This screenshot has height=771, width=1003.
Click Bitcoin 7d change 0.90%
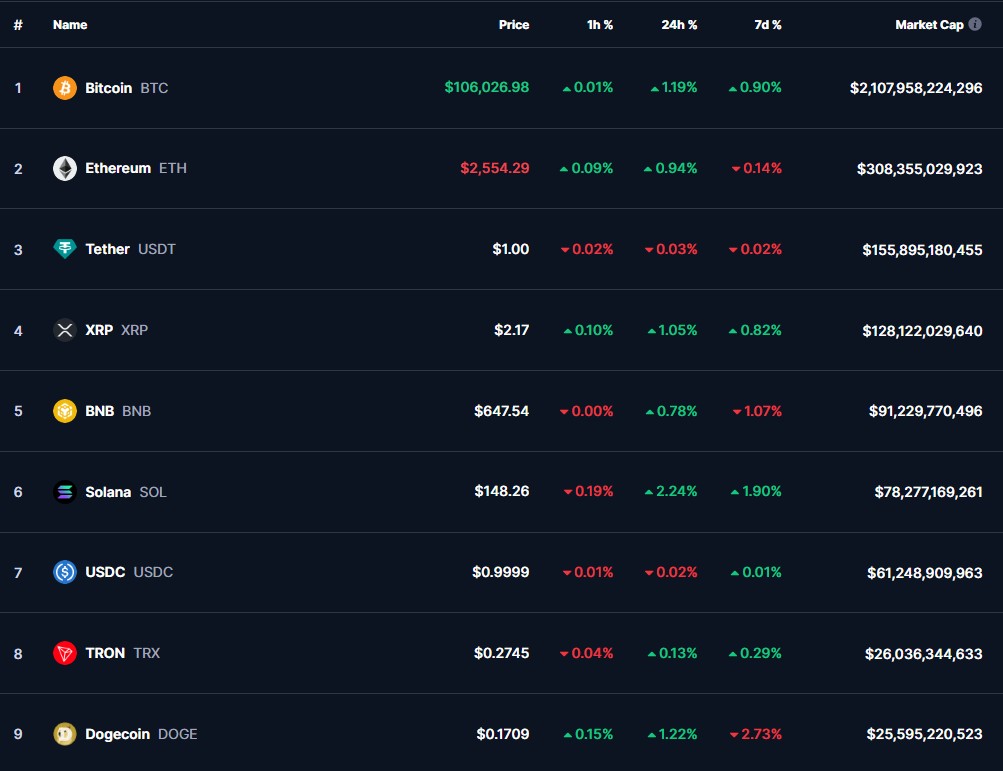click(x=755, y=87)
